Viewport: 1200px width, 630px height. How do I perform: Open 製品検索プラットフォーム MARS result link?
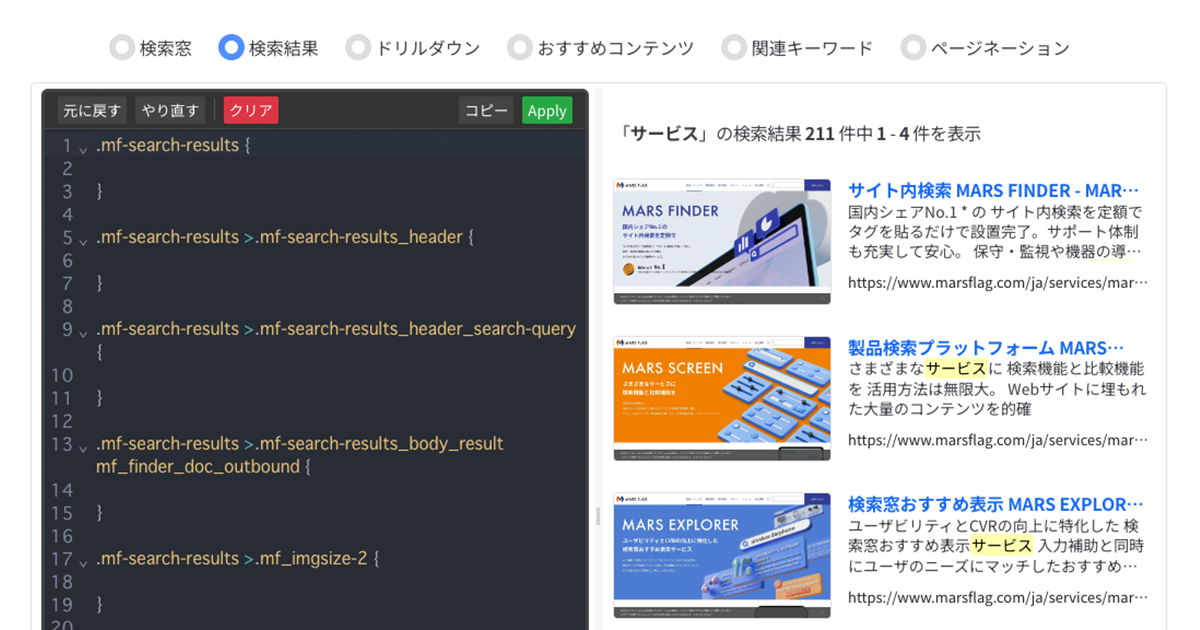[986, 347]
